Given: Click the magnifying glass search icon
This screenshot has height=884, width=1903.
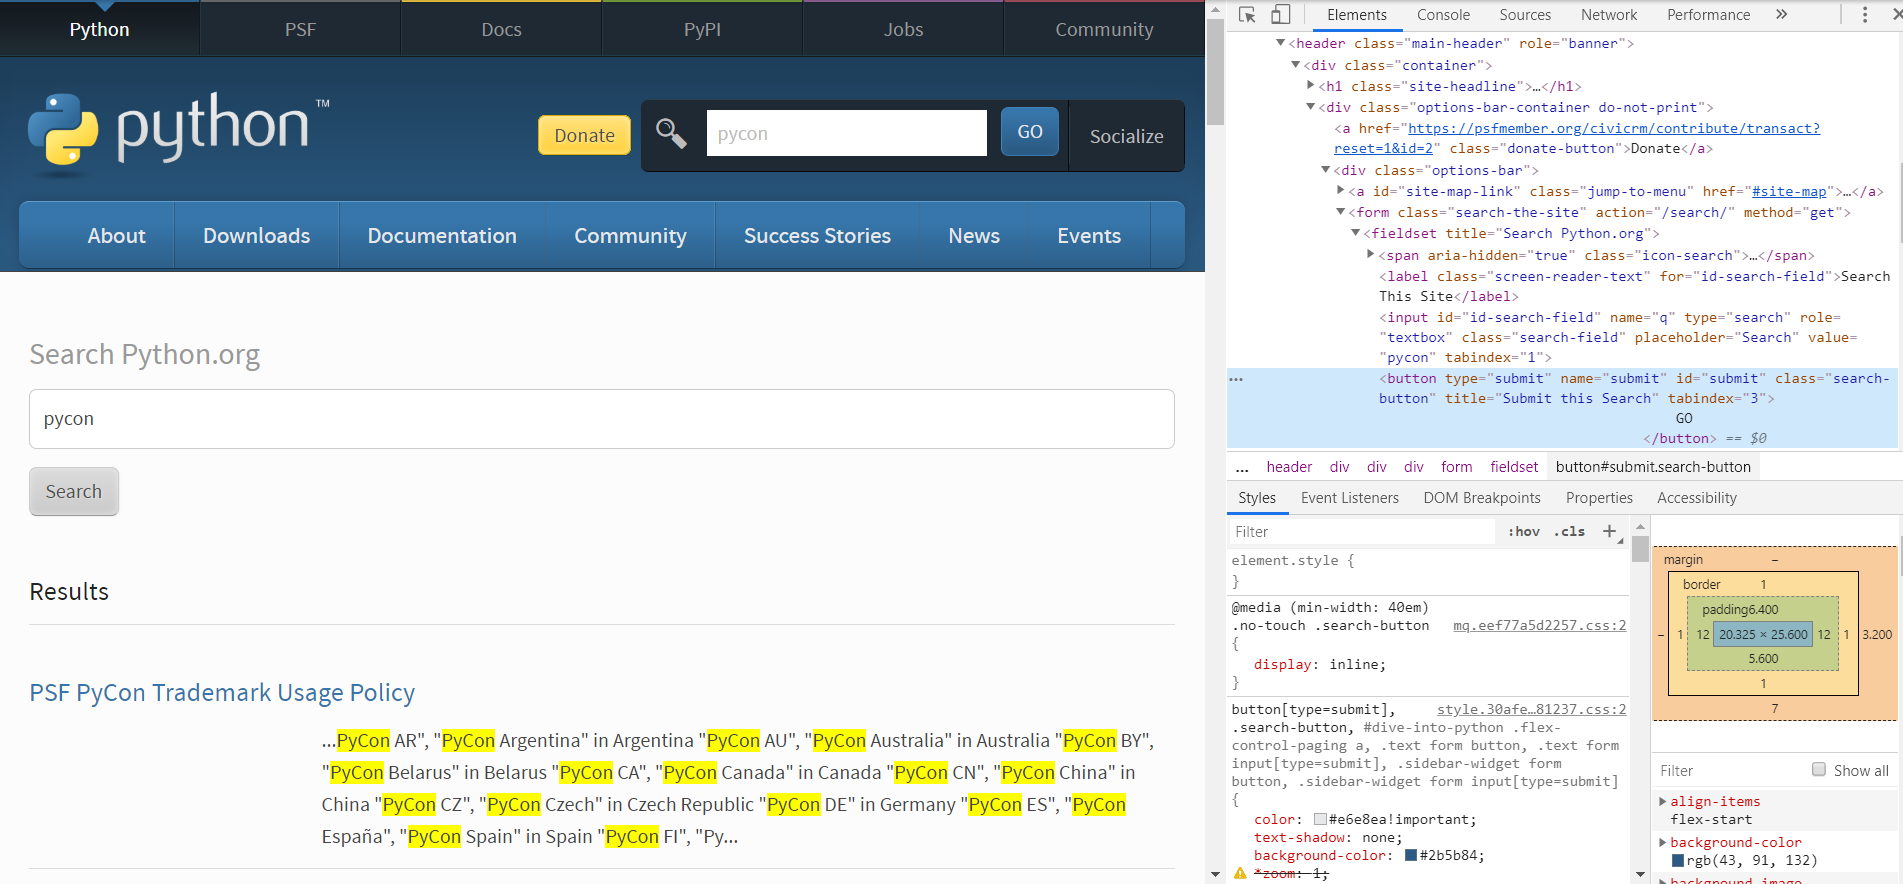Looking at the screenshot, I should coord(671,133).
